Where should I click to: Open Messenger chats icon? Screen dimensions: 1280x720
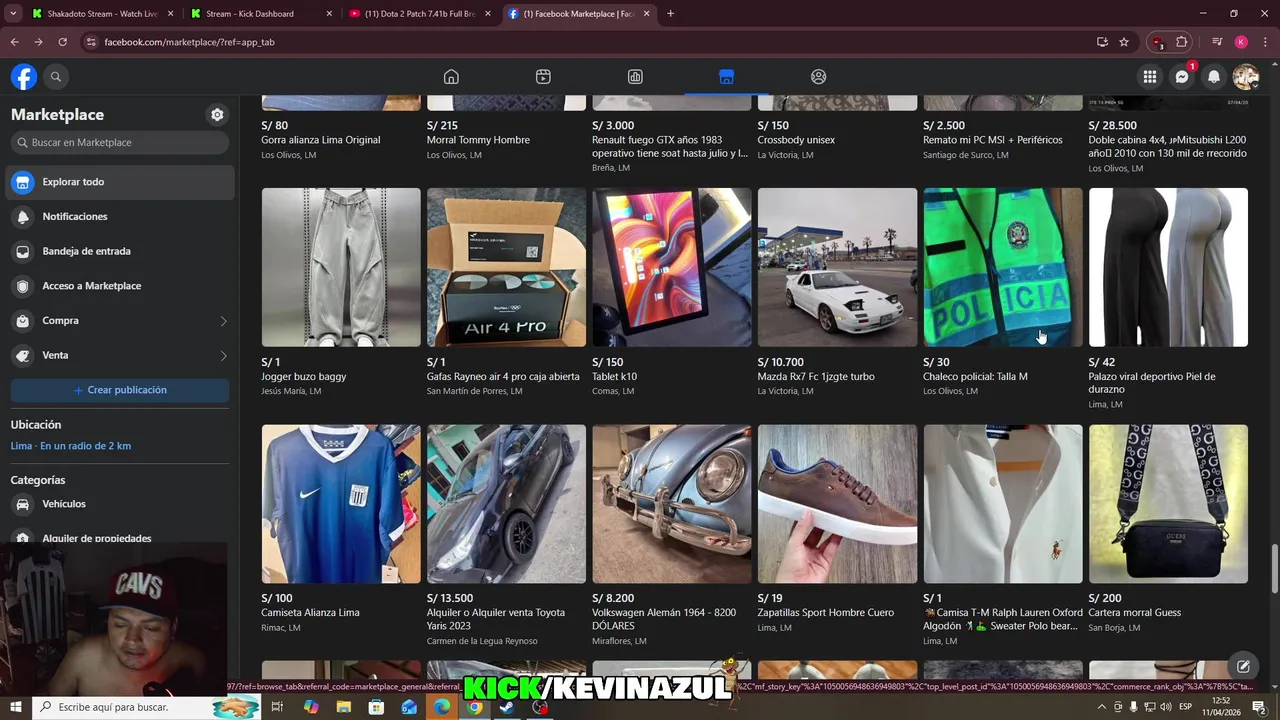pos(1182,77)
